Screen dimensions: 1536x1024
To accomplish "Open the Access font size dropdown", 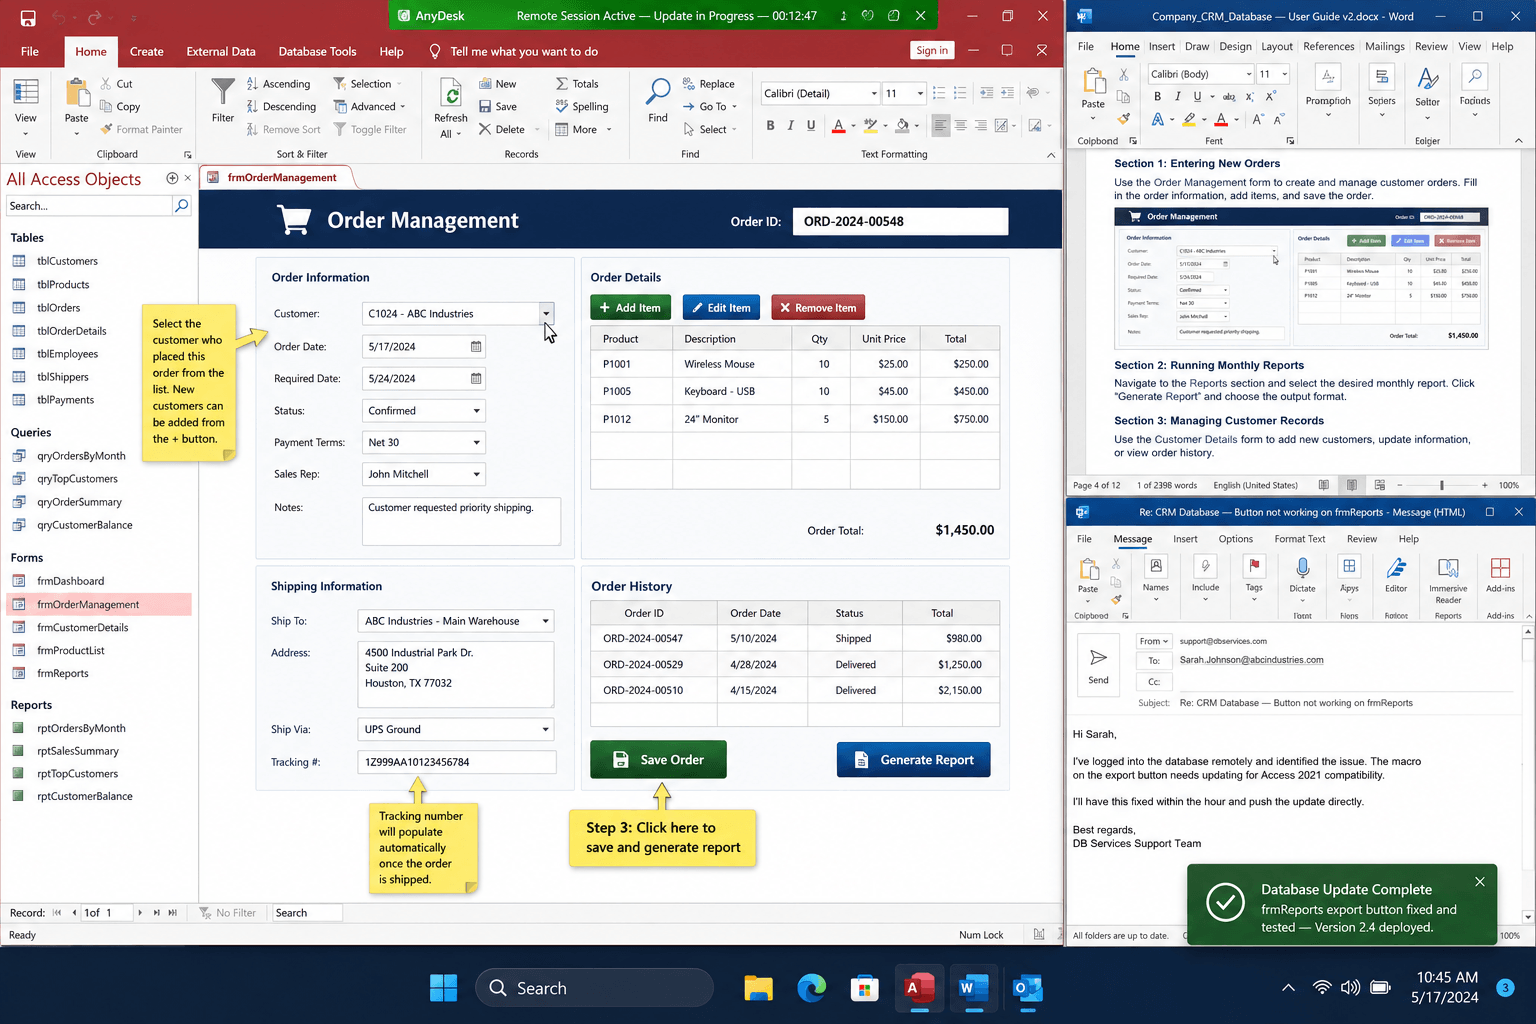I will point(920,94).
